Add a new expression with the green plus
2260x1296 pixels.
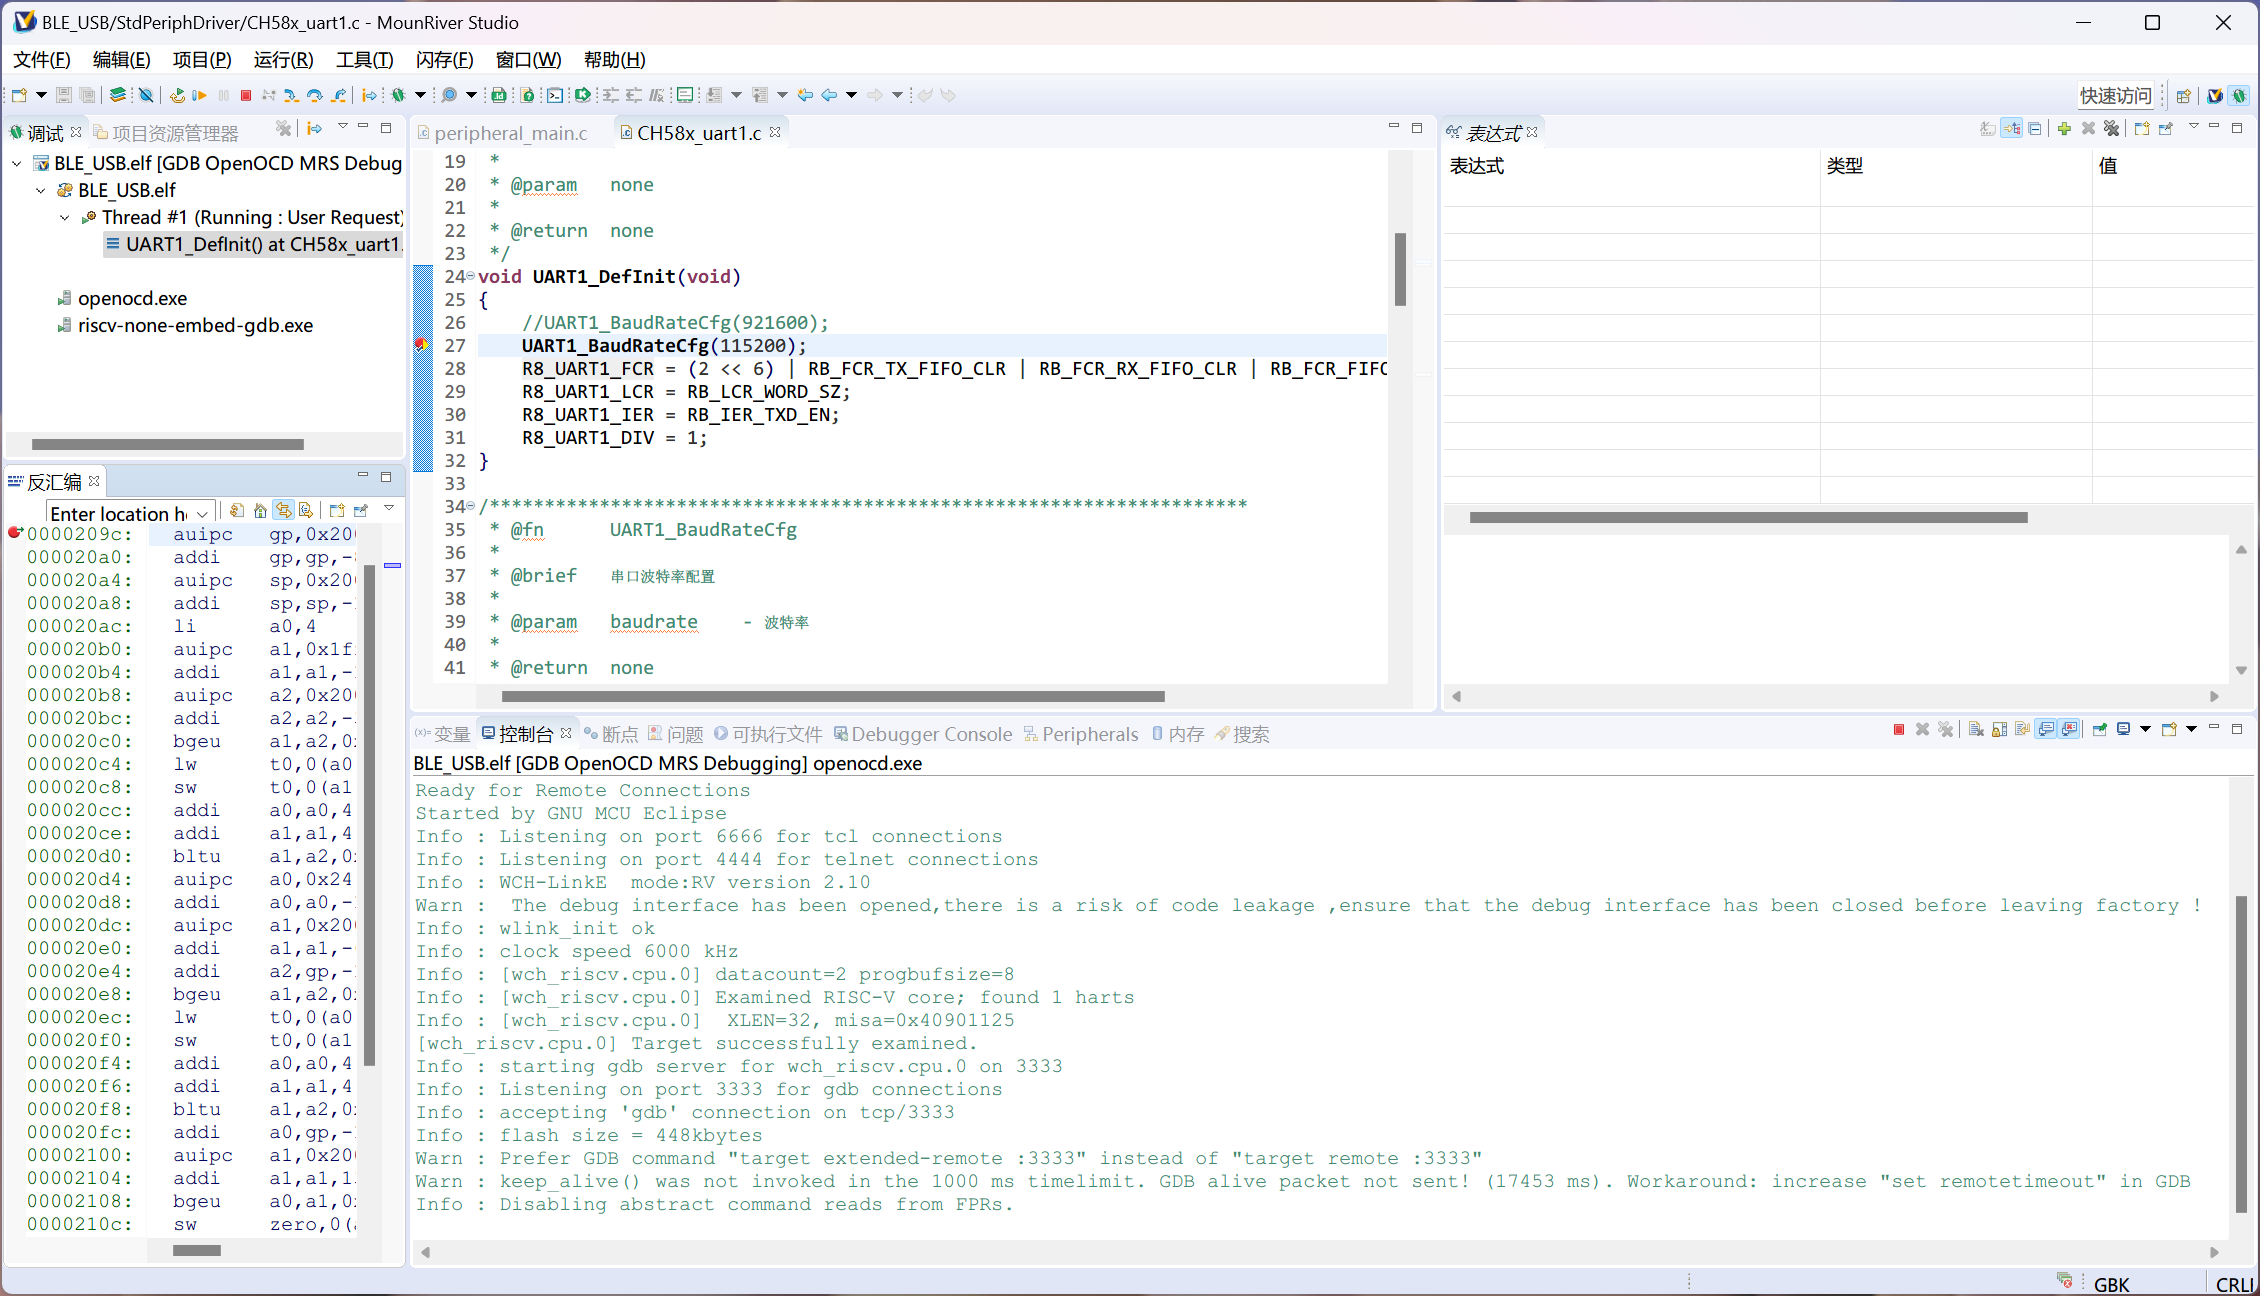tap(2064, 128)
